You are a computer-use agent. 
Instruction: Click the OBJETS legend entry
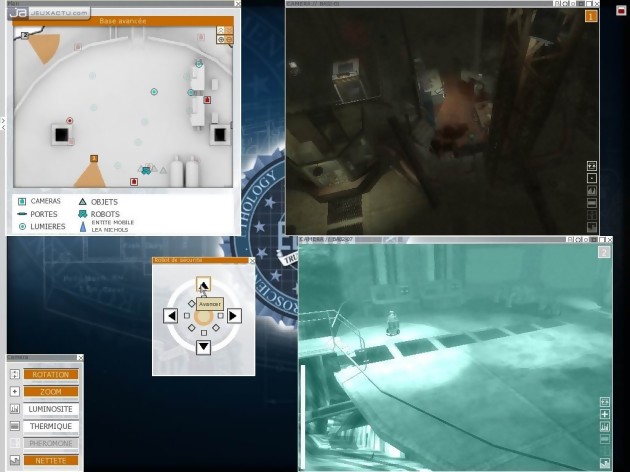(x=98, y=202)
